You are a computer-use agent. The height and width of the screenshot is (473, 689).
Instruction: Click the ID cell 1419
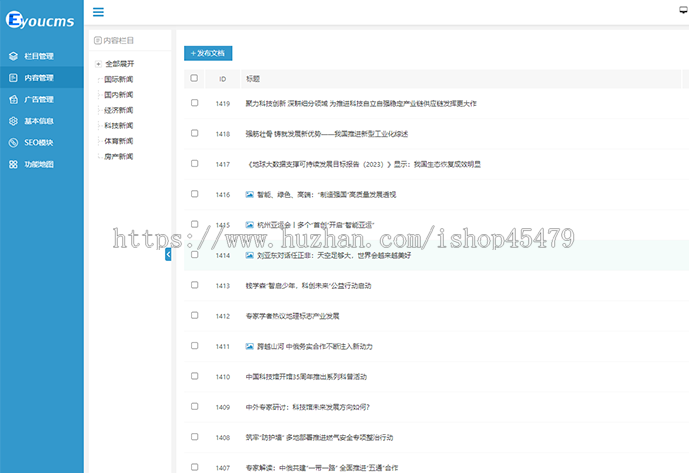223,103
